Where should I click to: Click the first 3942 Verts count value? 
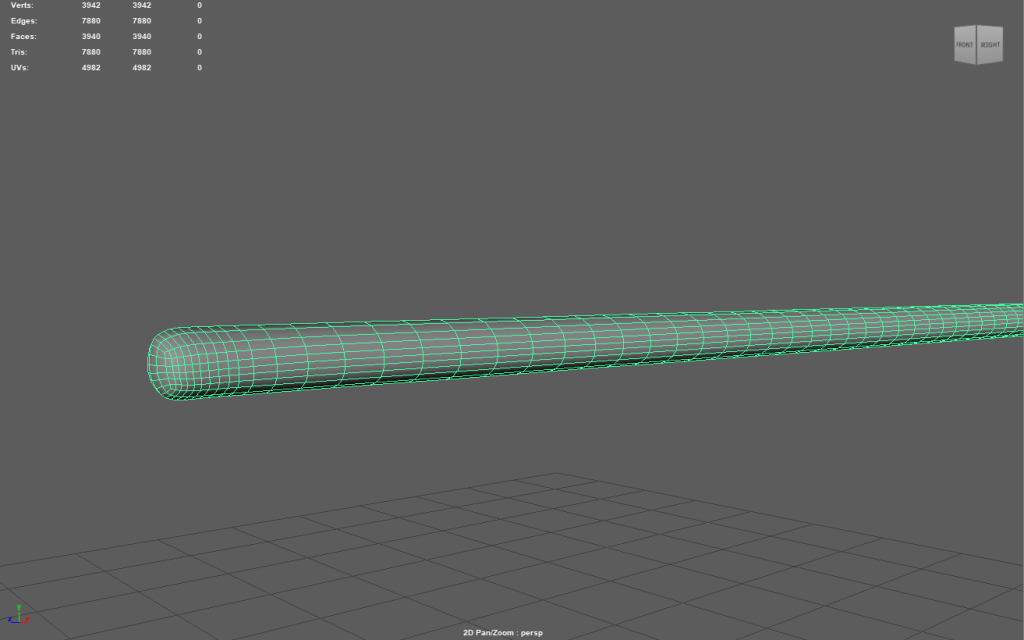(91, 5)
